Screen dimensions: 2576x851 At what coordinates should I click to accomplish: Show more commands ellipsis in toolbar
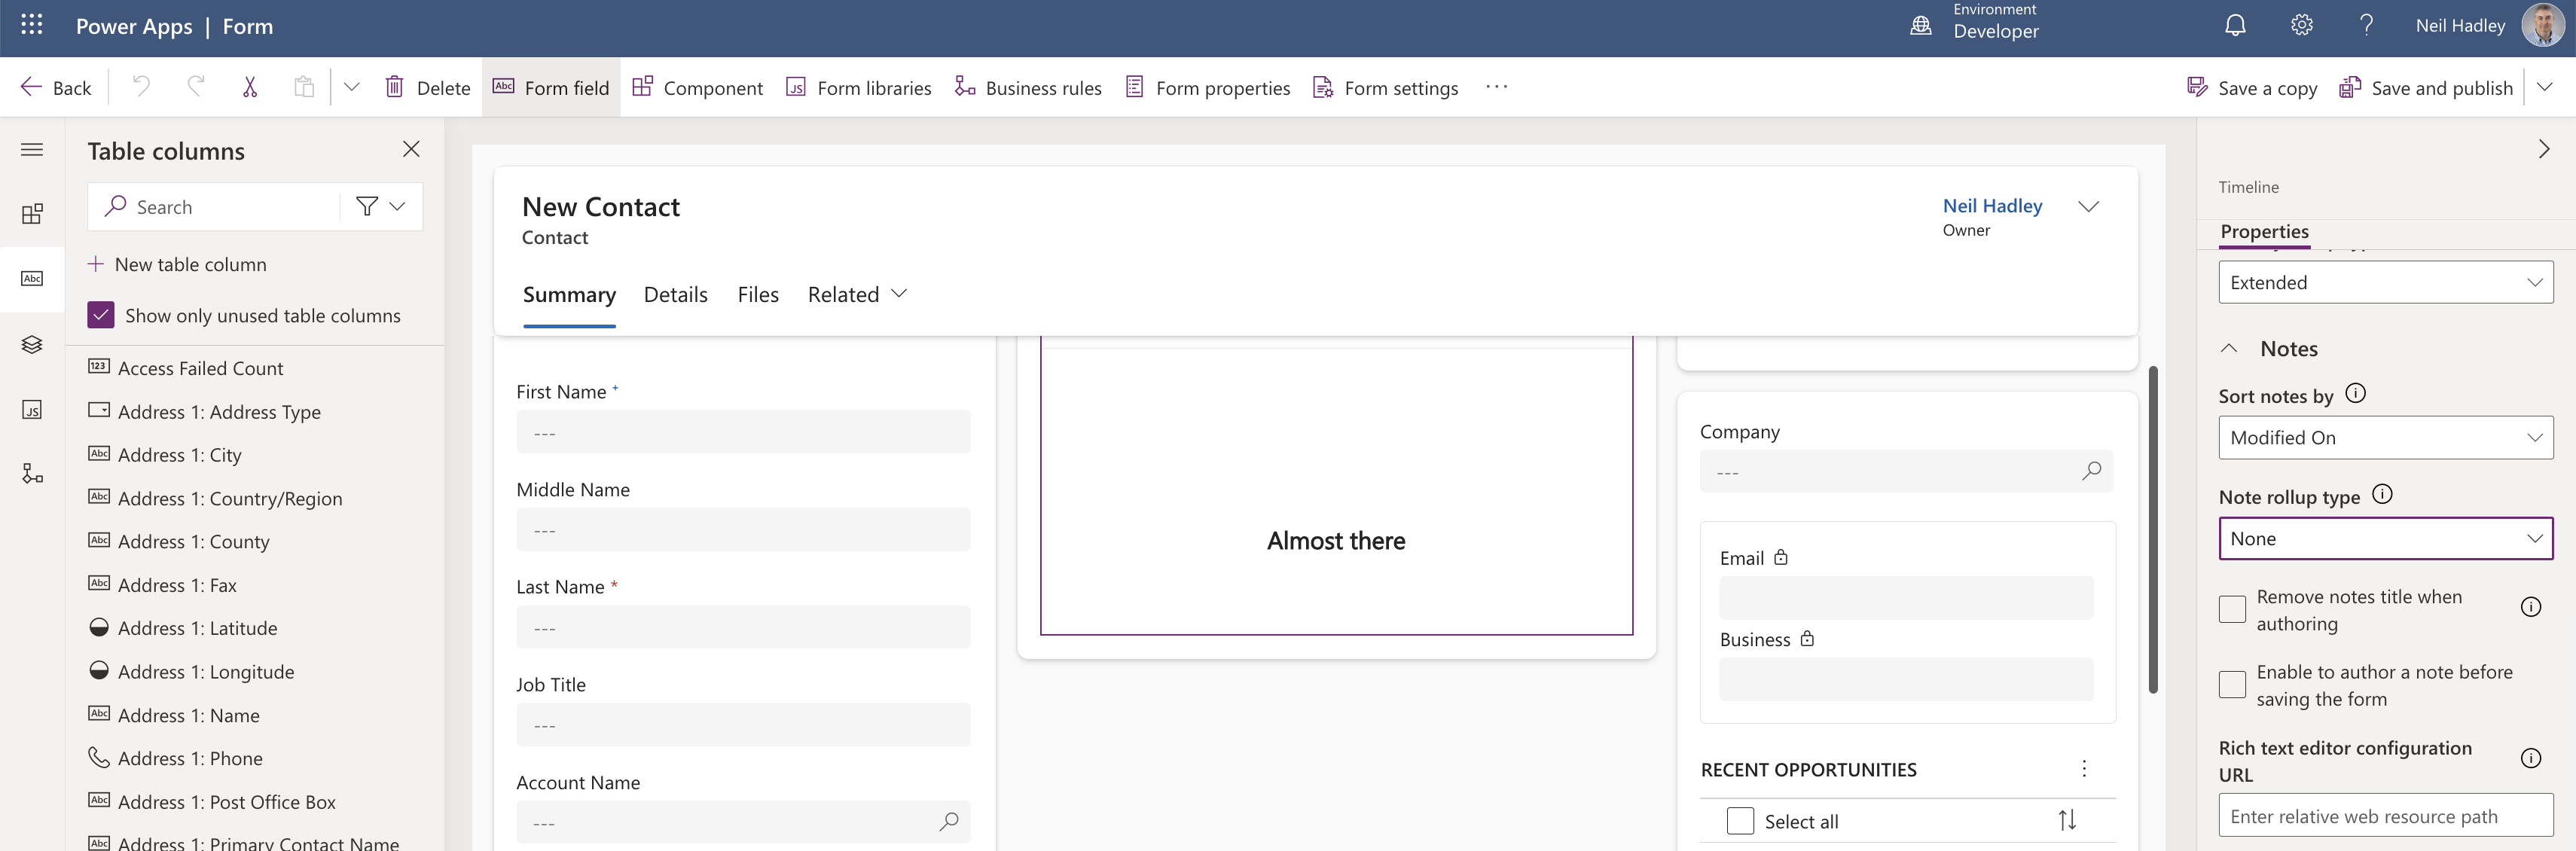point(1496,87)
